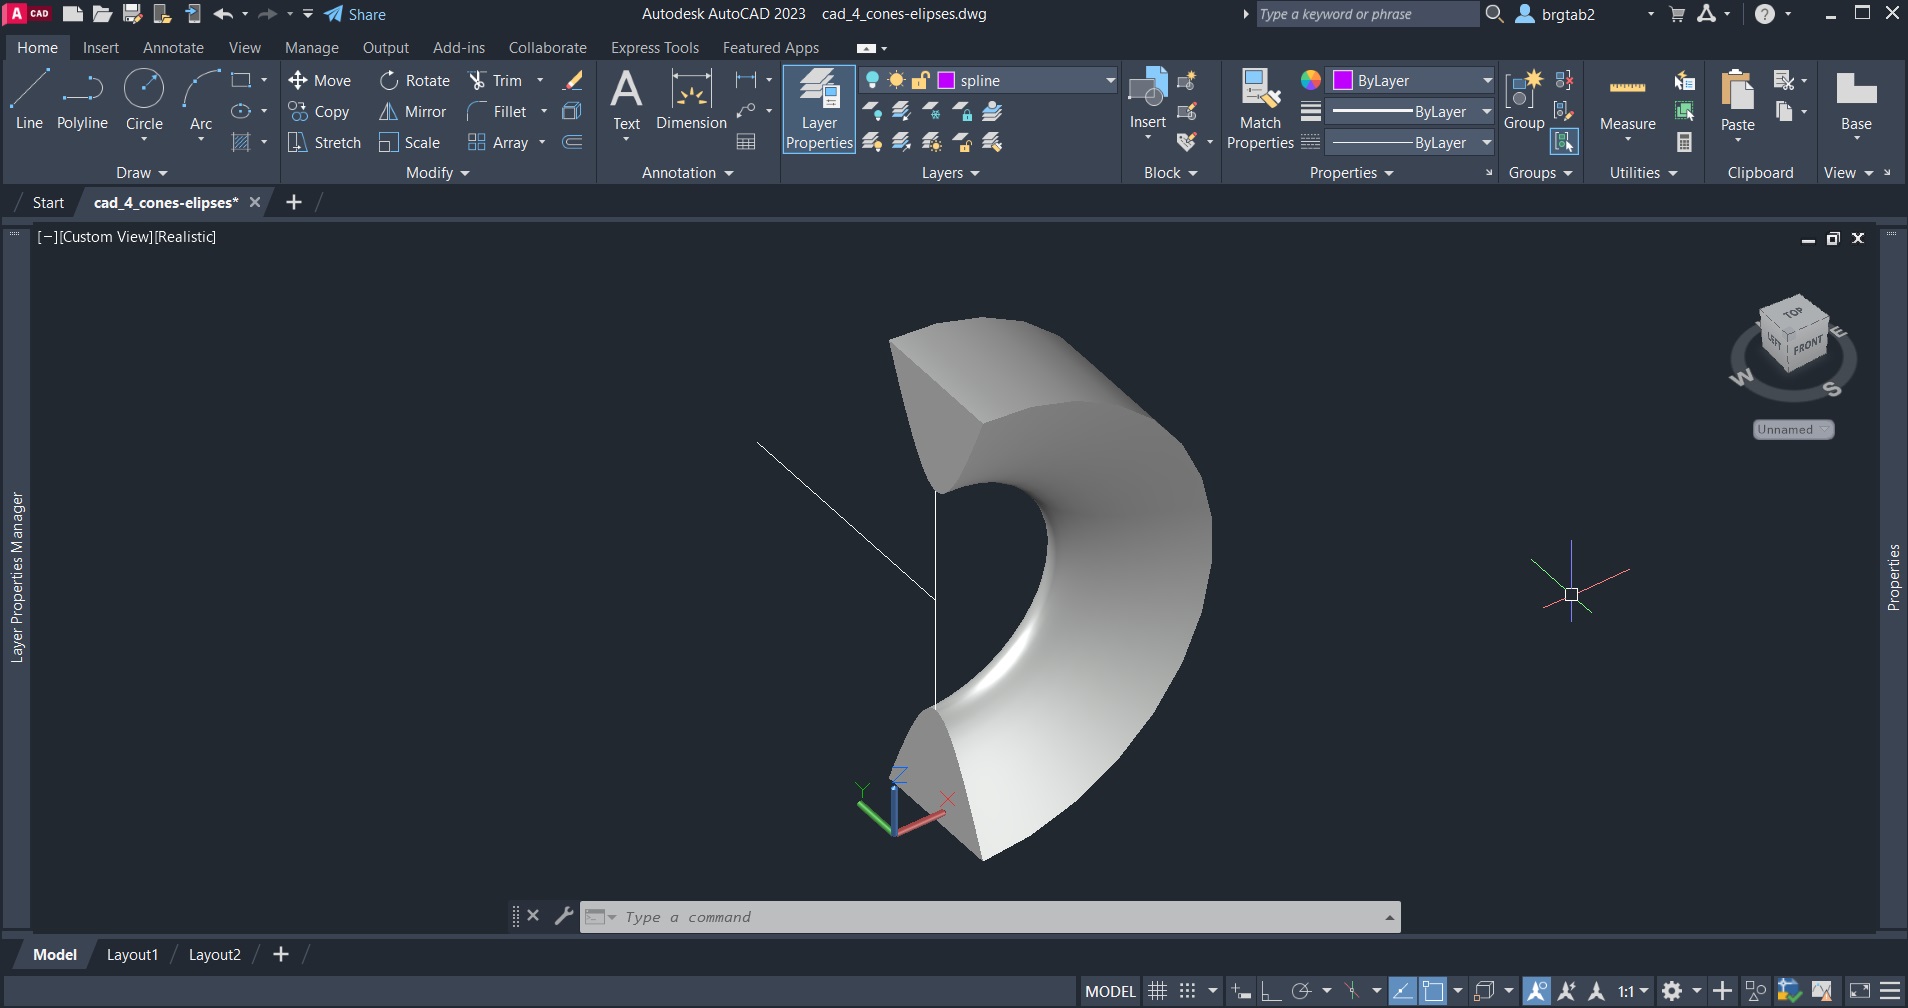Click the Move tool
The image size is (1908, 1008).
[319, 80]
